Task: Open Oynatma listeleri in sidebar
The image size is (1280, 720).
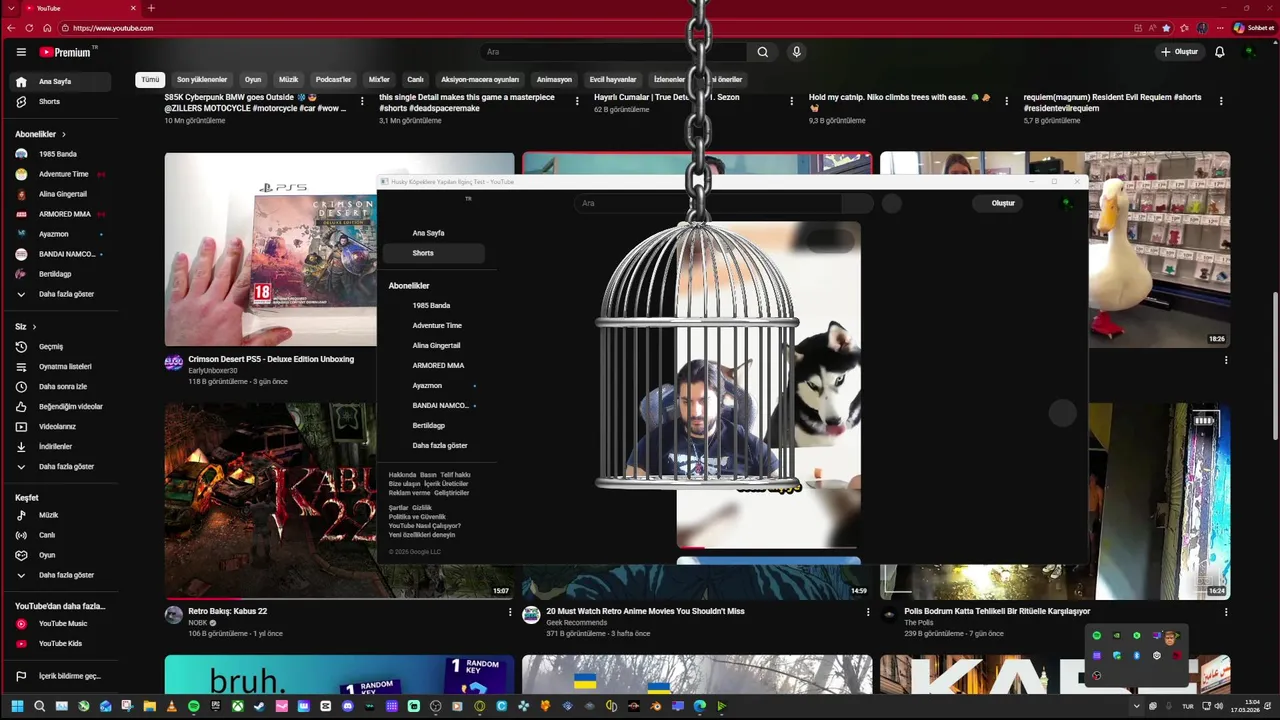Action: pyautogui.click(x=60, y=367)
